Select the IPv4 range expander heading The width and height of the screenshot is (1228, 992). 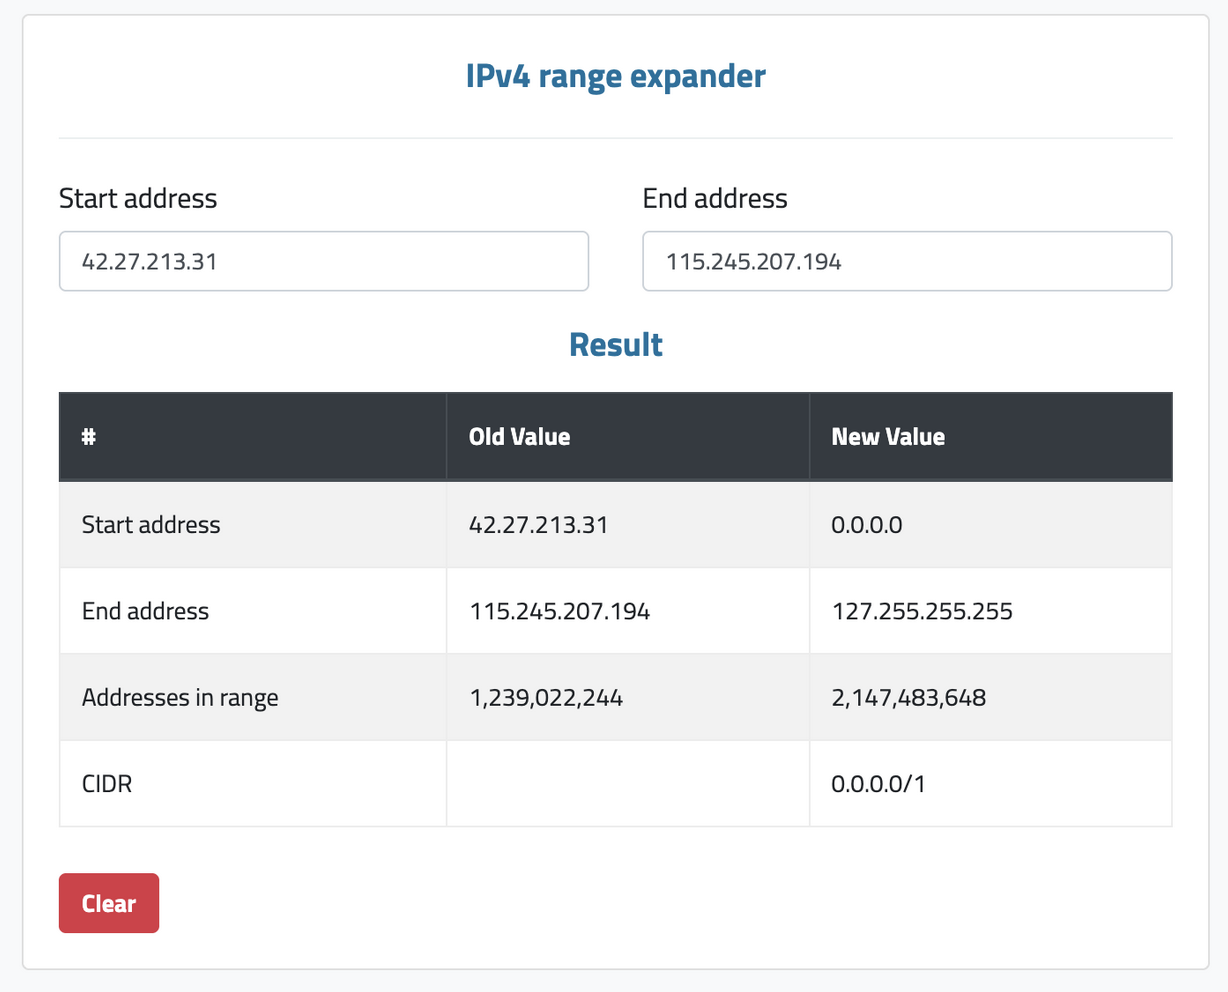coord(614,76)
